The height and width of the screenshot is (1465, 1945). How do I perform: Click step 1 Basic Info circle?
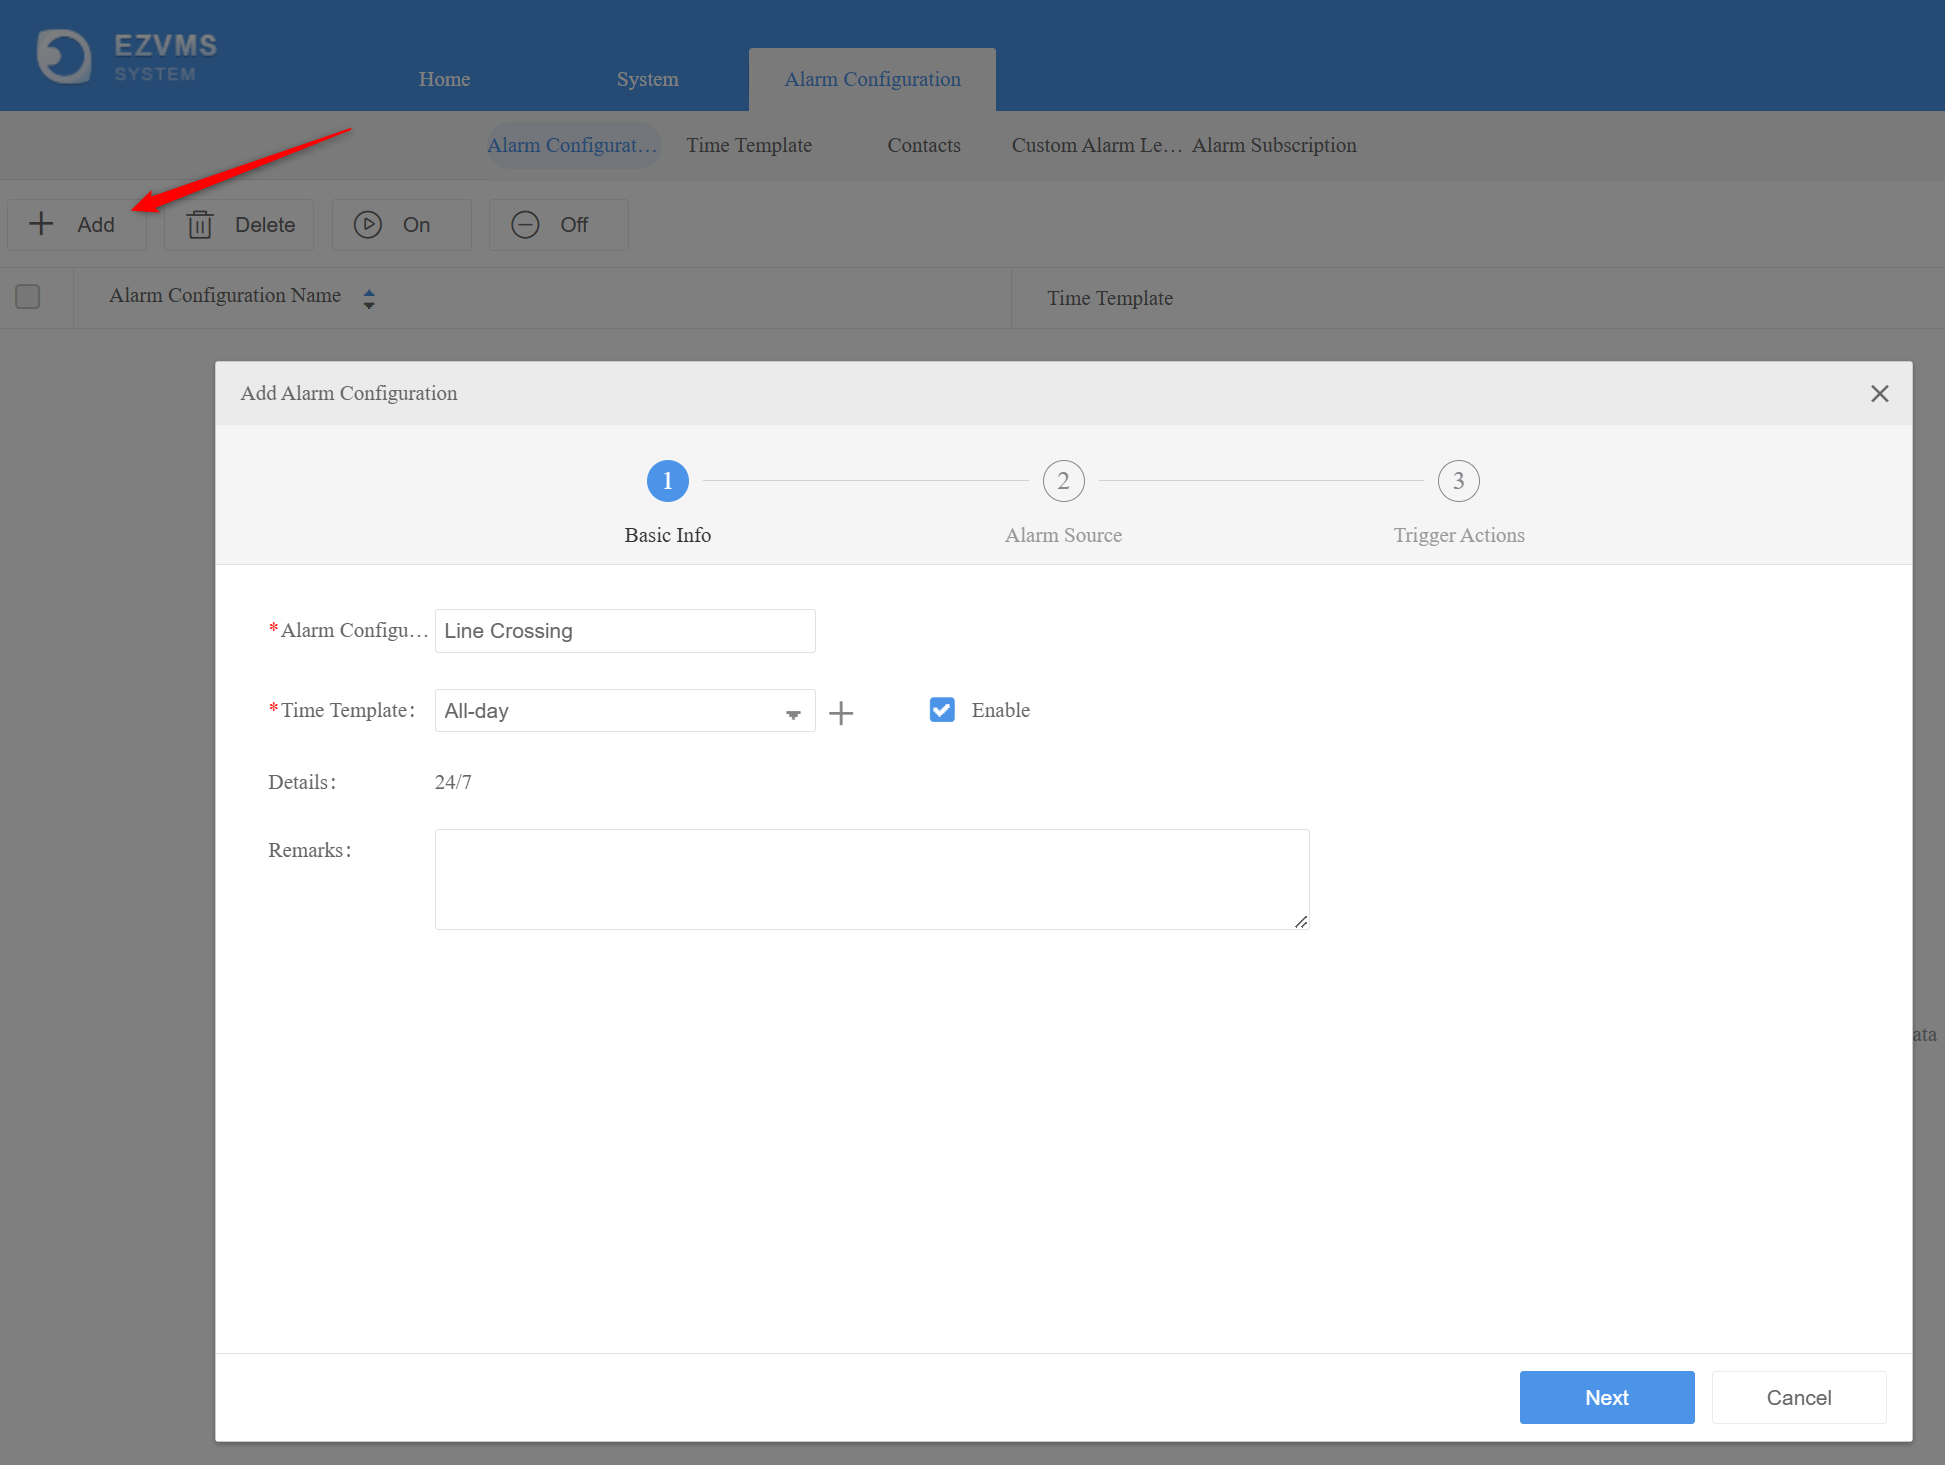pyautogui.click(x=668, y=481)
